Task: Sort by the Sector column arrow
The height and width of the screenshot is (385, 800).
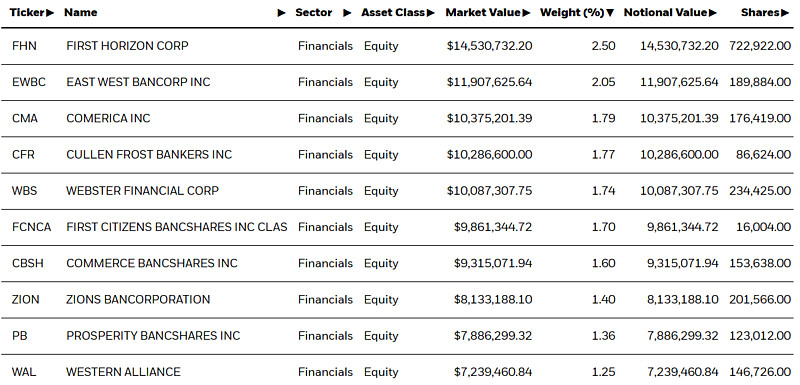Action: [x=347, y=13]
